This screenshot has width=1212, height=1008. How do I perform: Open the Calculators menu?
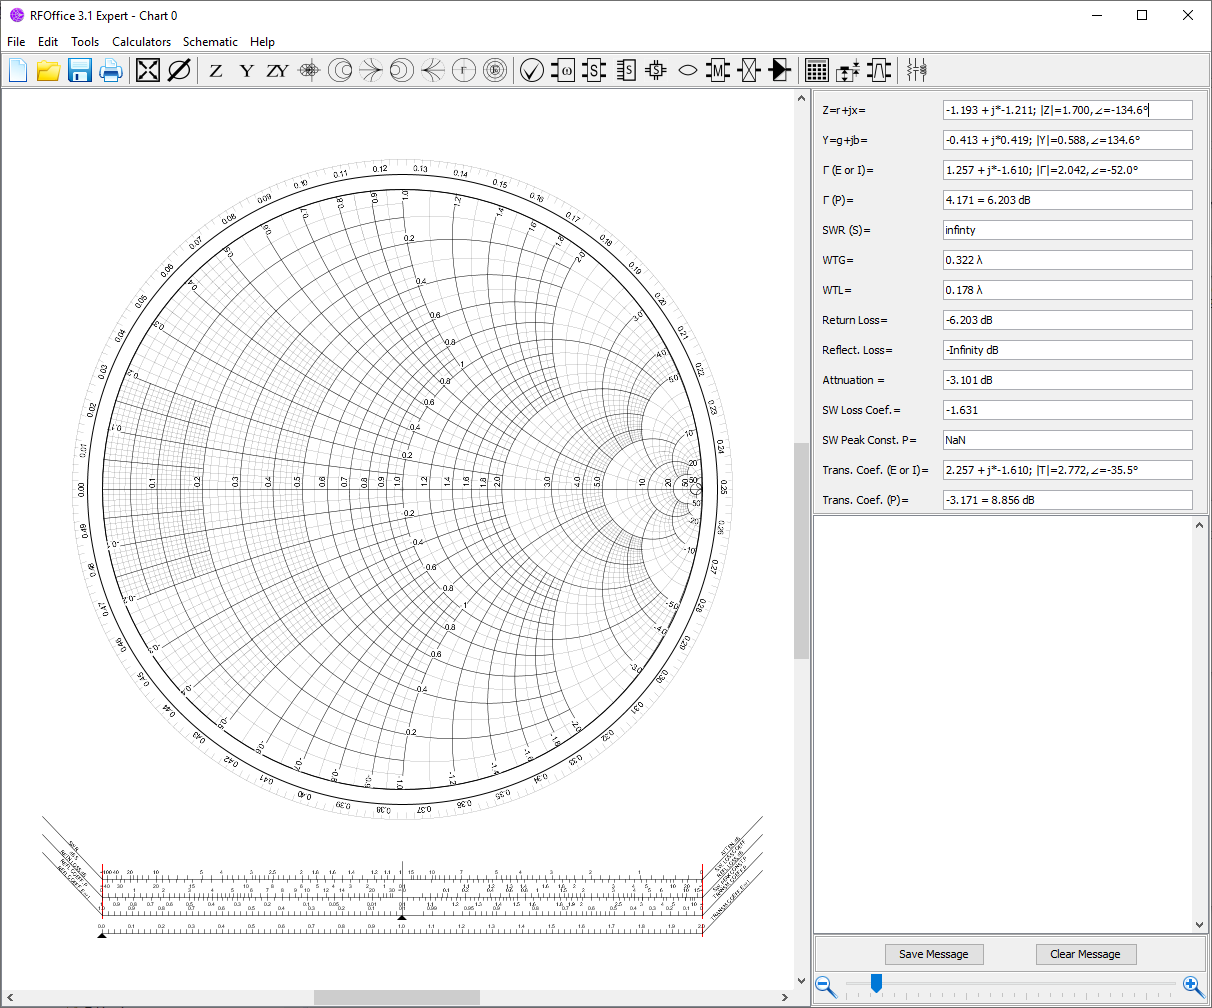141,42
